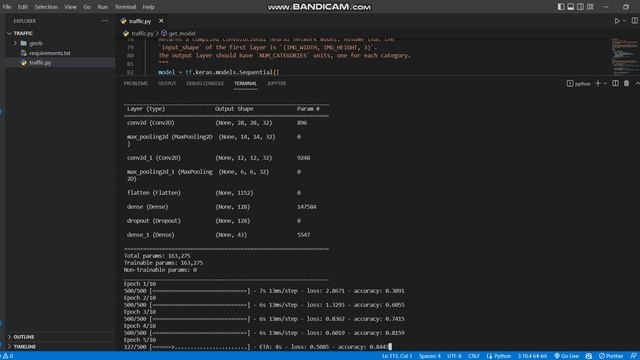Choose the 3.10.4 64-bit interpreter
This screenshot has height=360, width=640.
pyautogui.click(x=532, y=356)
